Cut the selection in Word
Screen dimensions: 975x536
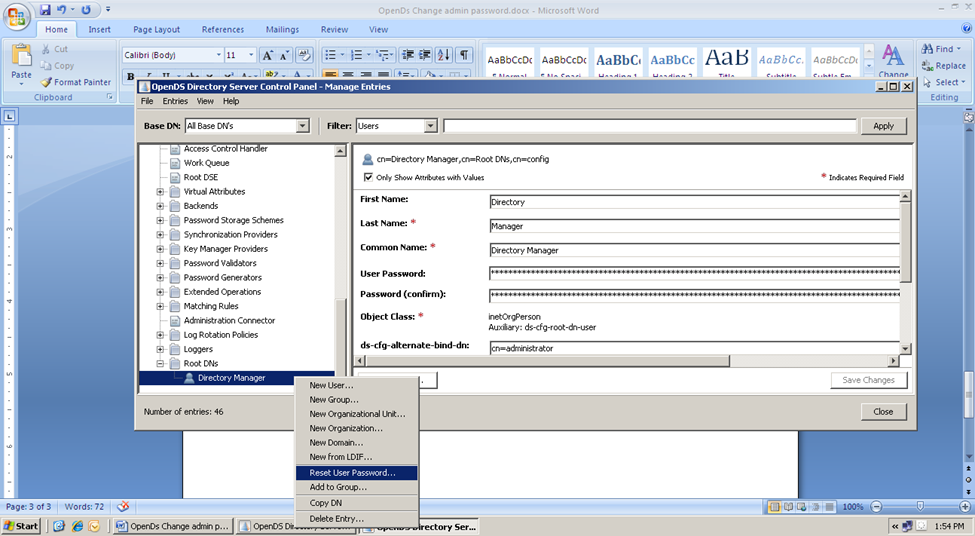[x=55, y=49]
